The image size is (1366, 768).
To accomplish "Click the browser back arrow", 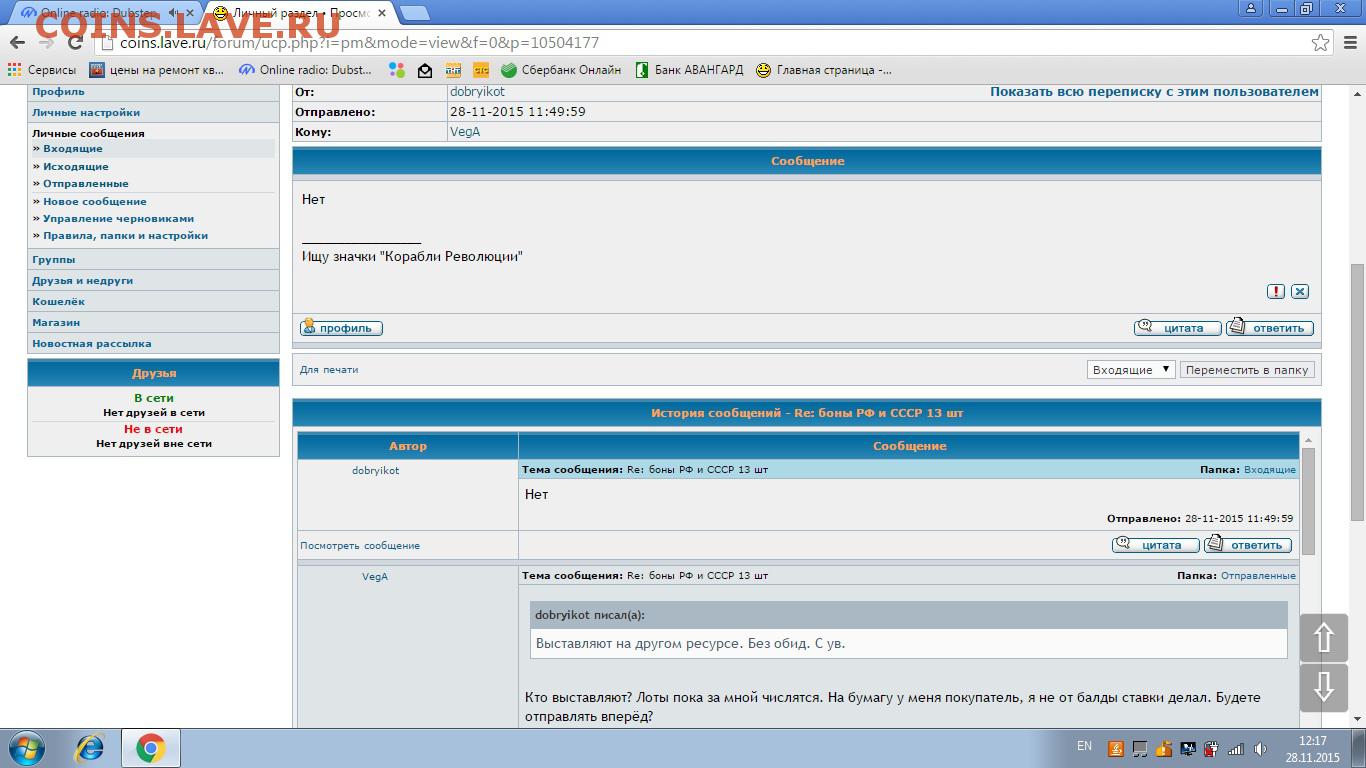I will pyautogui.click(x=17, y=43).
